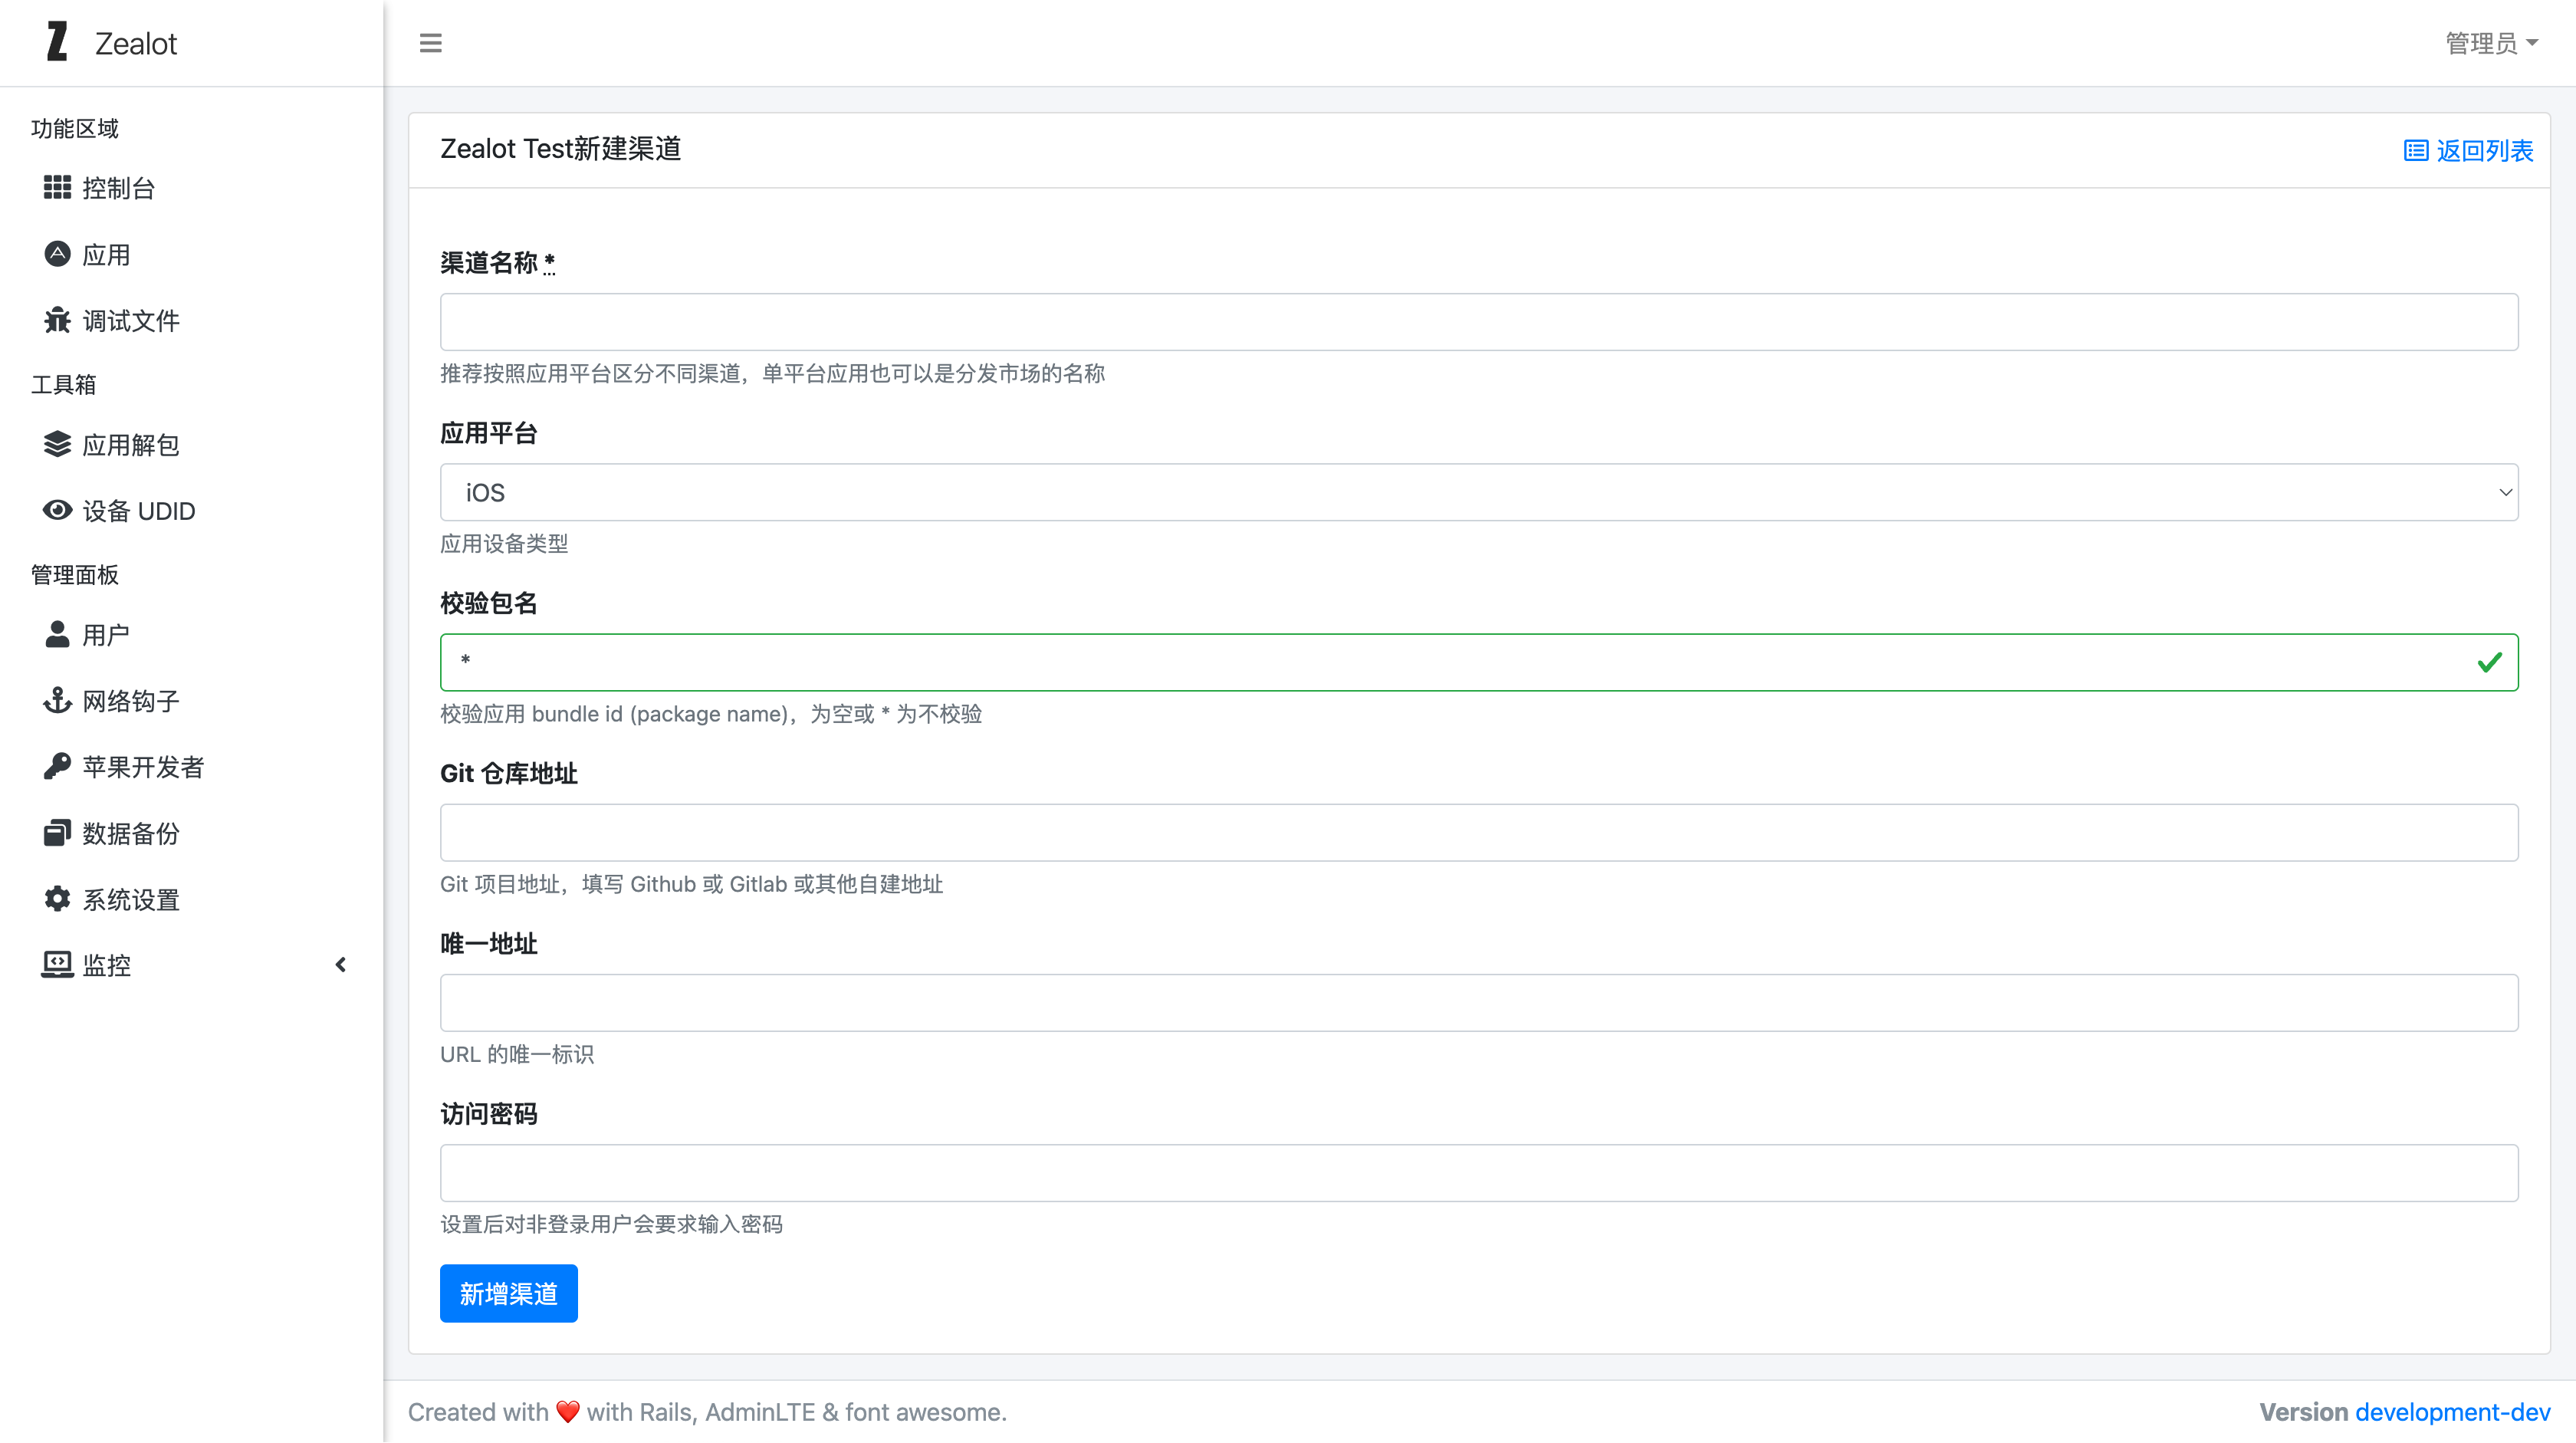Click the 网络钩子 anchor icon
The height and width of the screenshot is (1443, 2576).
57,700
